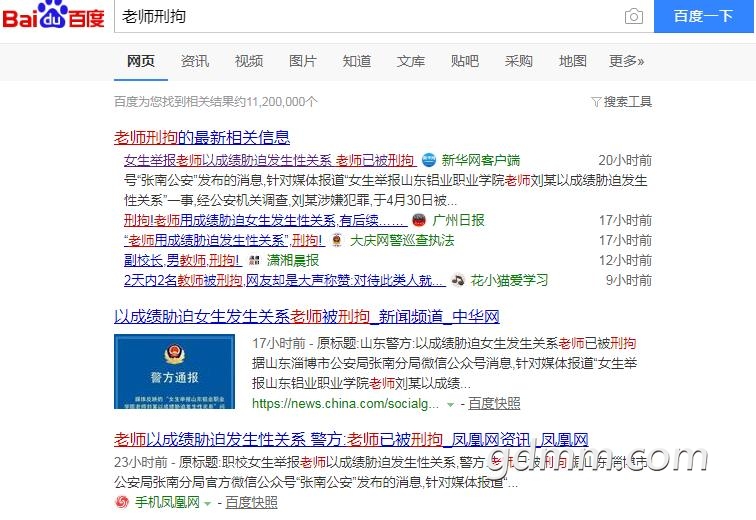Open 百度快照 for the 凤凰网 result
The image size is (756, 520).
click(251, 502)
